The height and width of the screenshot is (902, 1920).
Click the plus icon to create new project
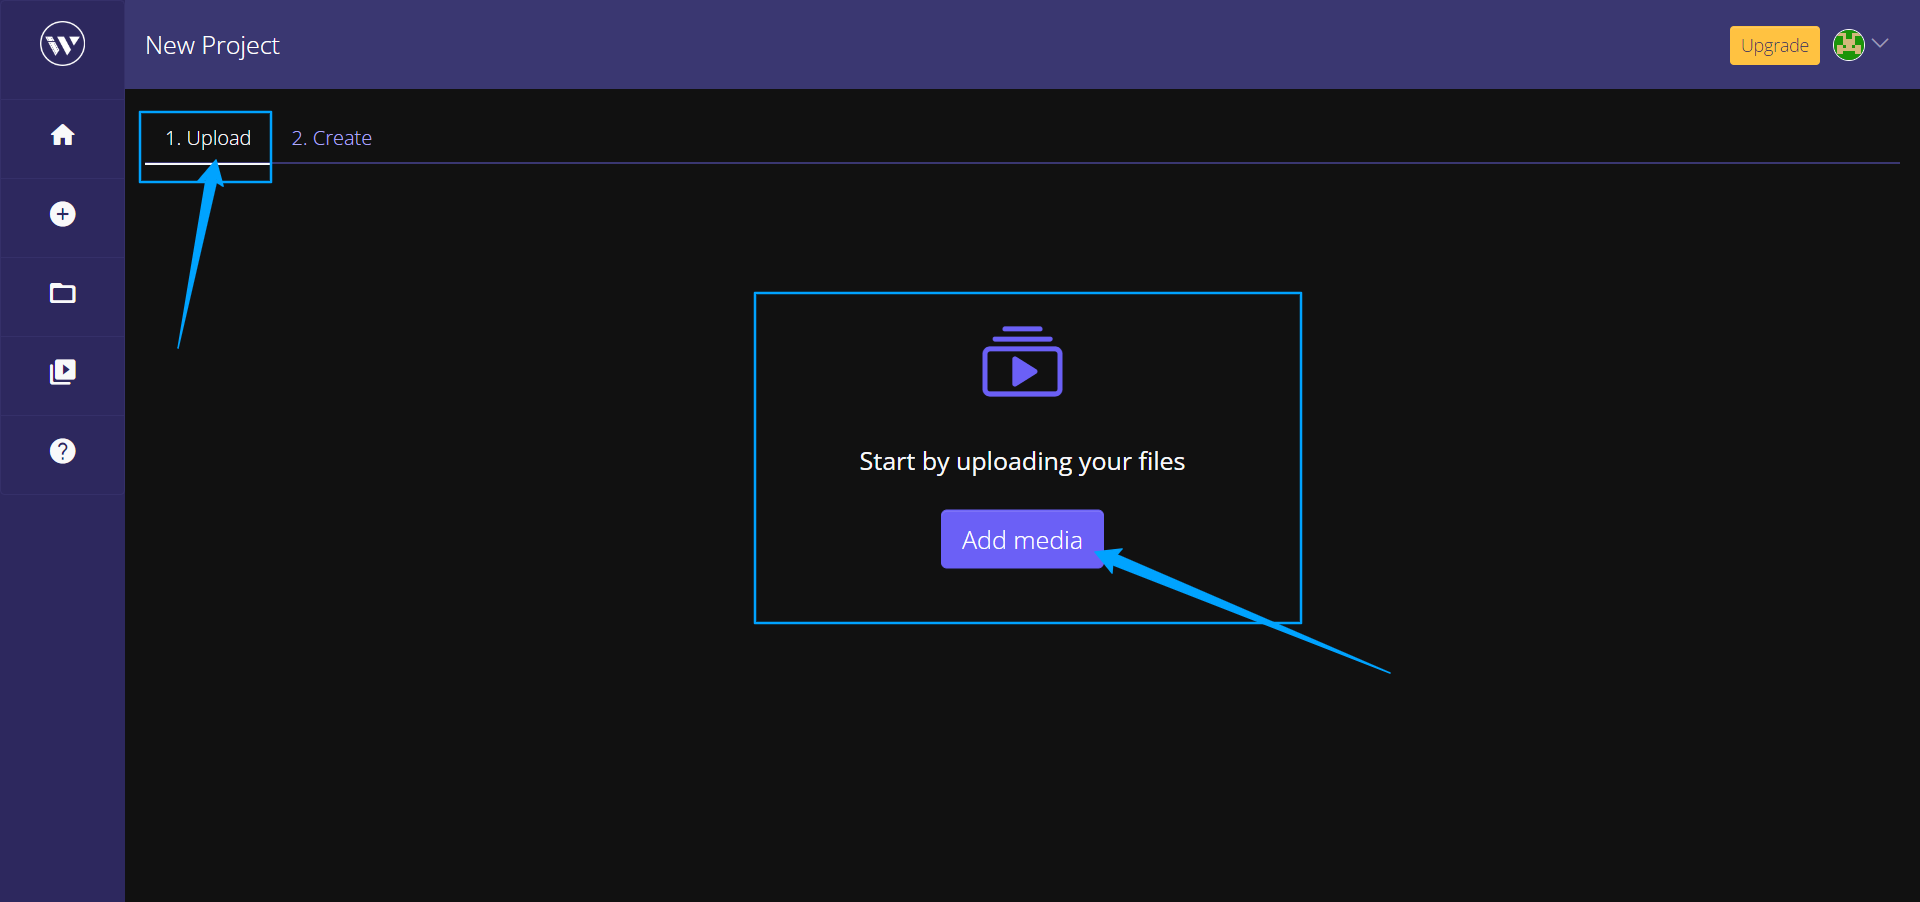coord(62,214)
